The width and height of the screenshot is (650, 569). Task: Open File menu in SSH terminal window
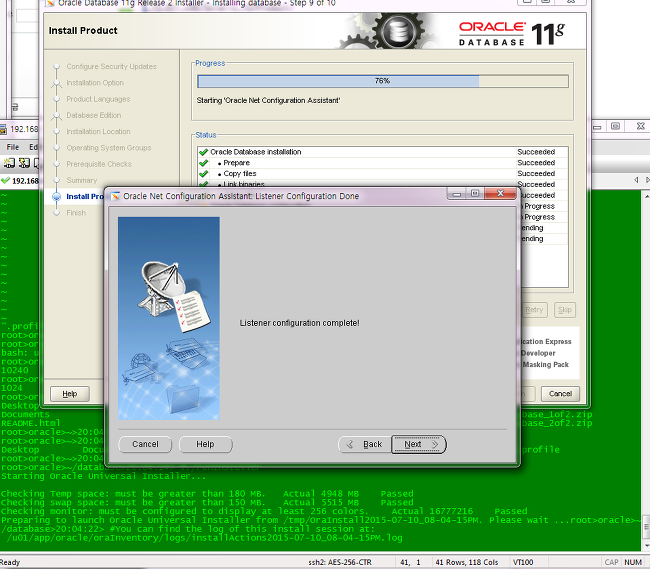pos(12,147)
